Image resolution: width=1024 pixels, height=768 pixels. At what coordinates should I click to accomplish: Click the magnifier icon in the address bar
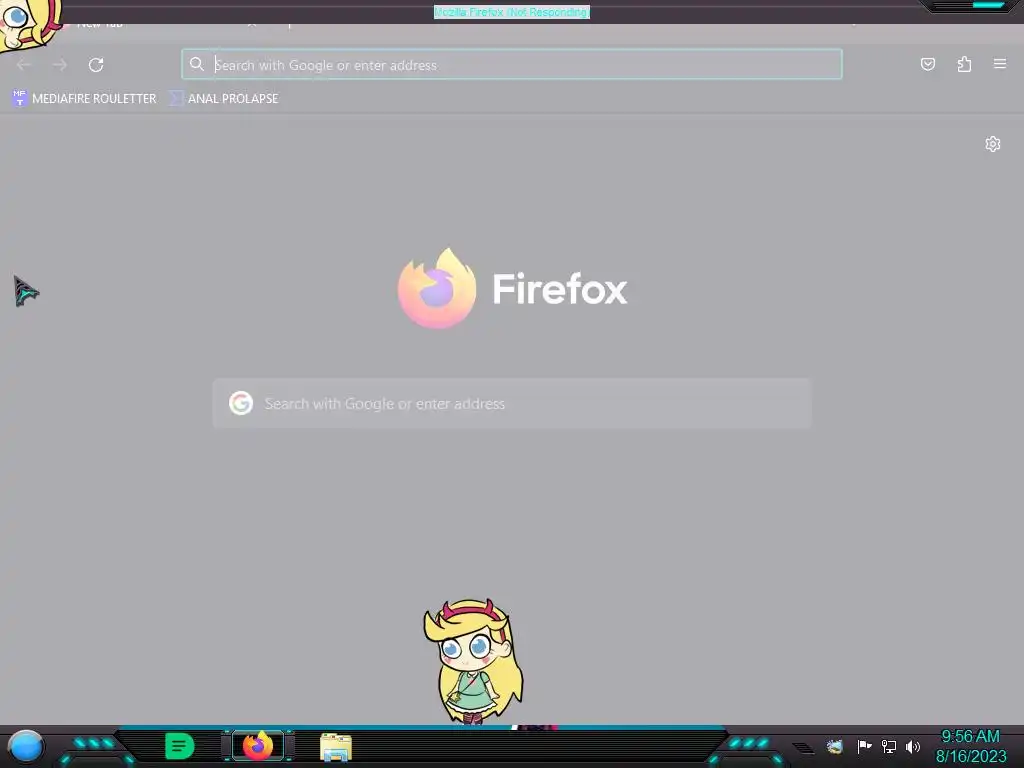pos(197,64)
